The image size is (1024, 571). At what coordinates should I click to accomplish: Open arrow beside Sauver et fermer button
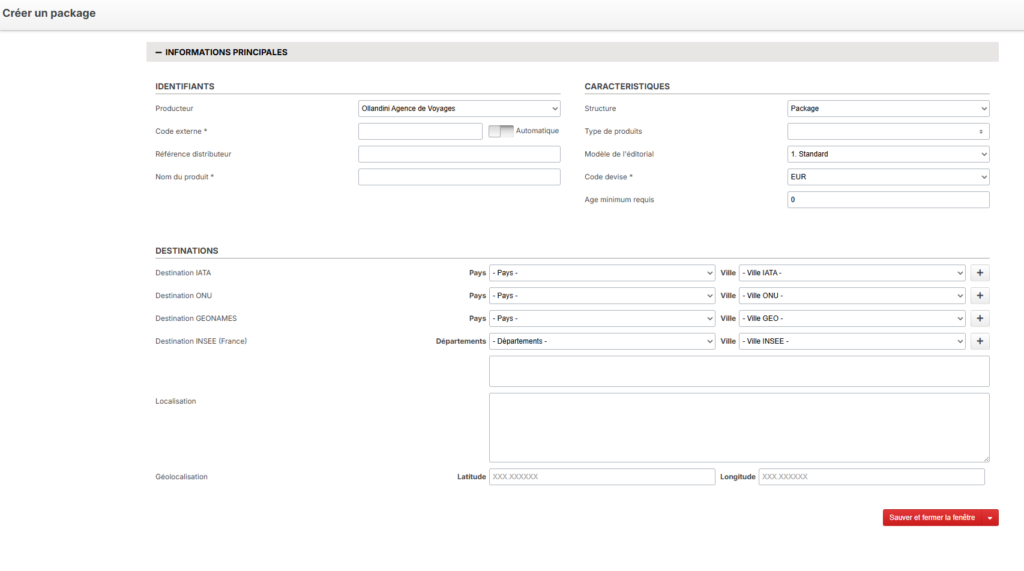point(990,518)
